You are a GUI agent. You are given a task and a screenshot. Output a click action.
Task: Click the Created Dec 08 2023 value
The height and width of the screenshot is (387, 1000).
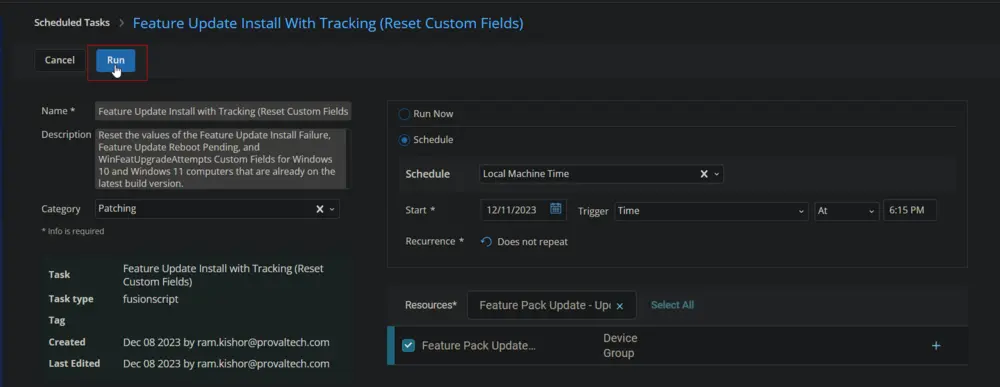[226, 342]
